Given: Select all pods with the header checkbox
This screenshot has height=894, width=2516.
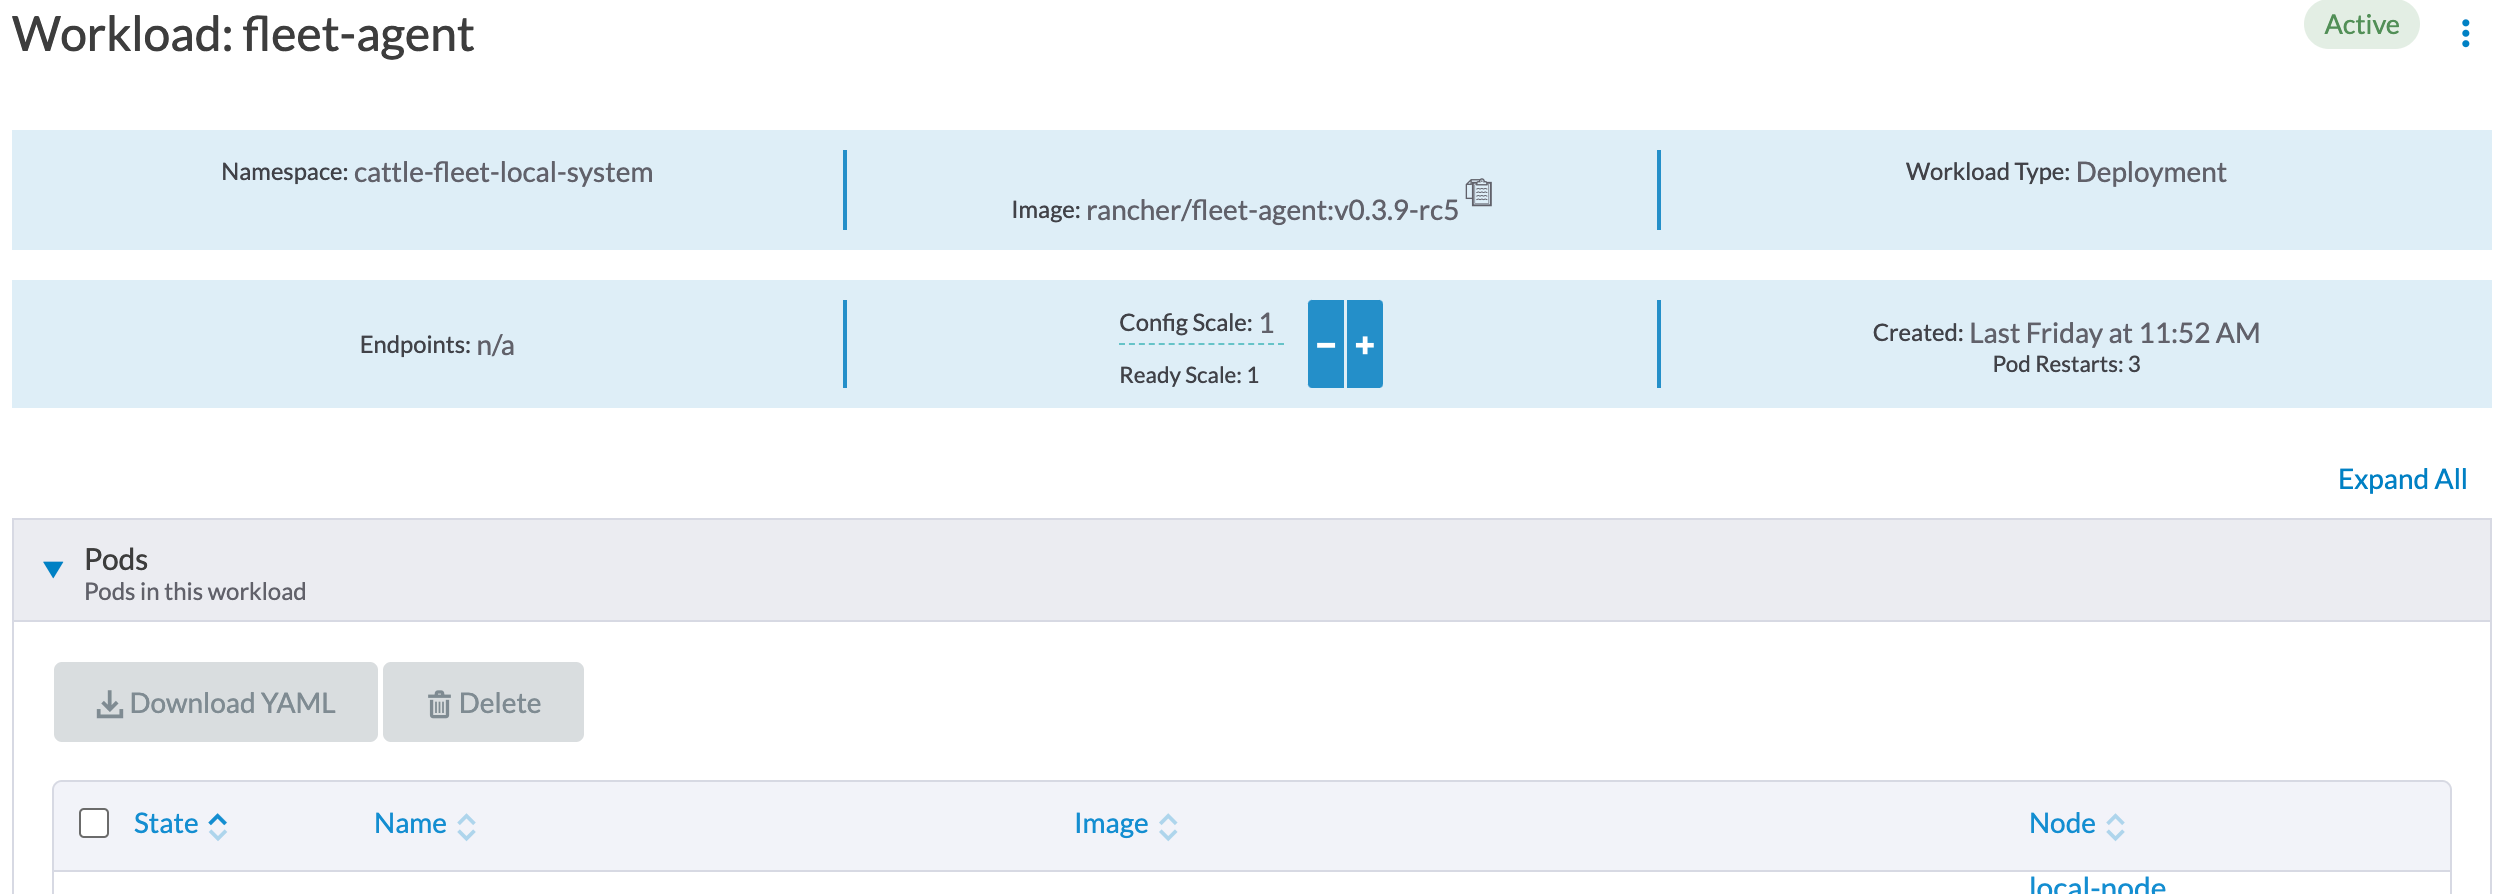Looking at the screenshot, I should pyautogui.click(x=92, y=822).
